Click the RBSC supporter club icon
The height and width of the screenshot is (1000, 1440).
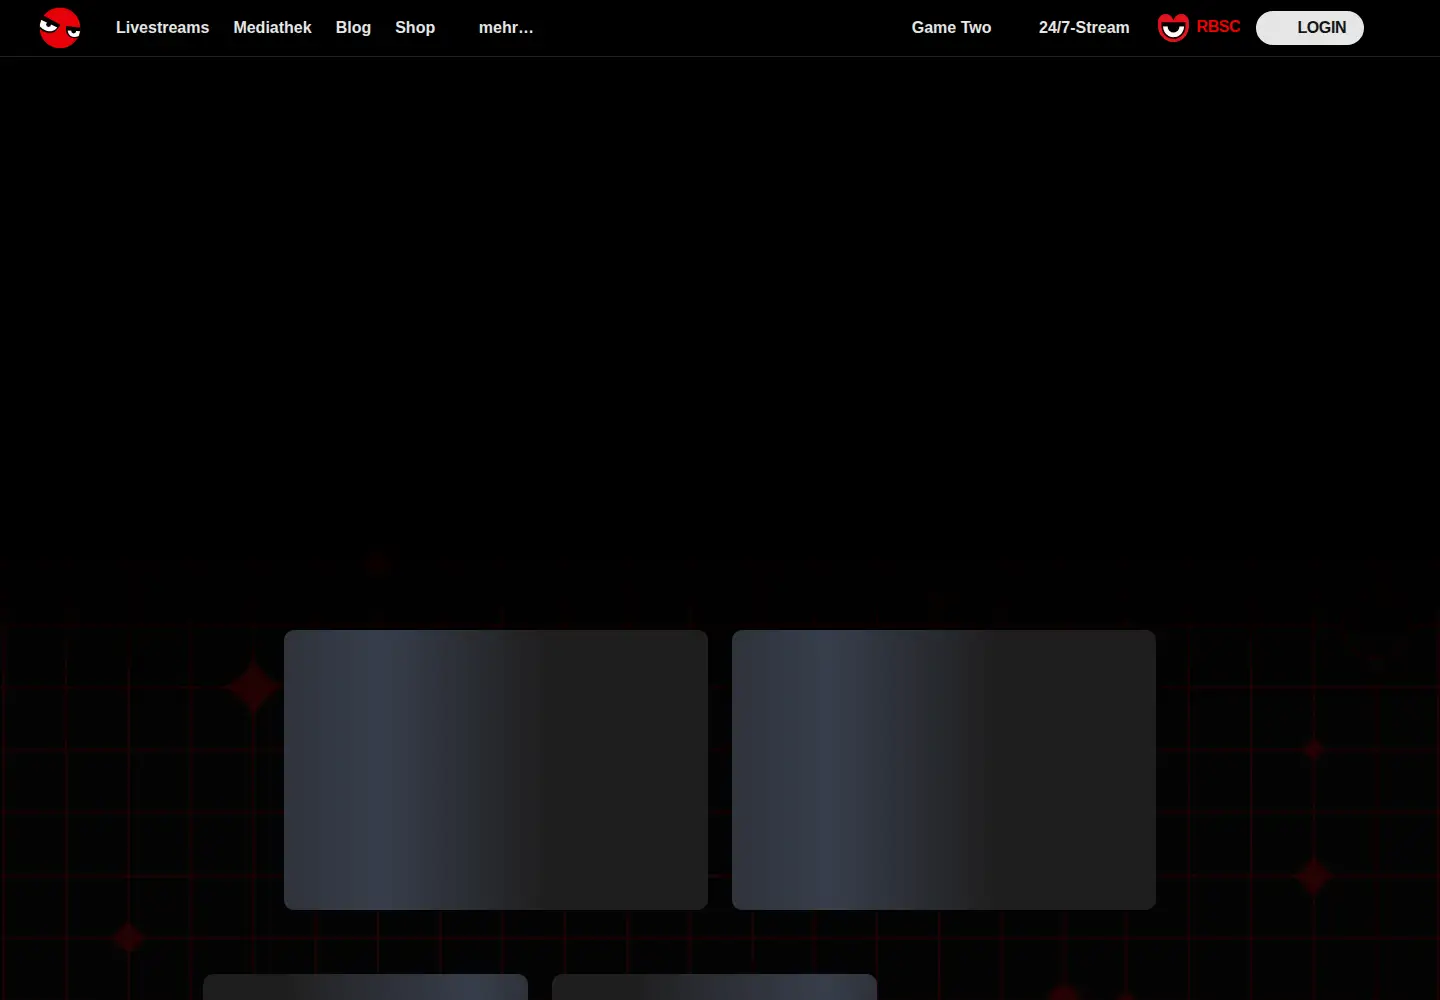pos(1173,28)
